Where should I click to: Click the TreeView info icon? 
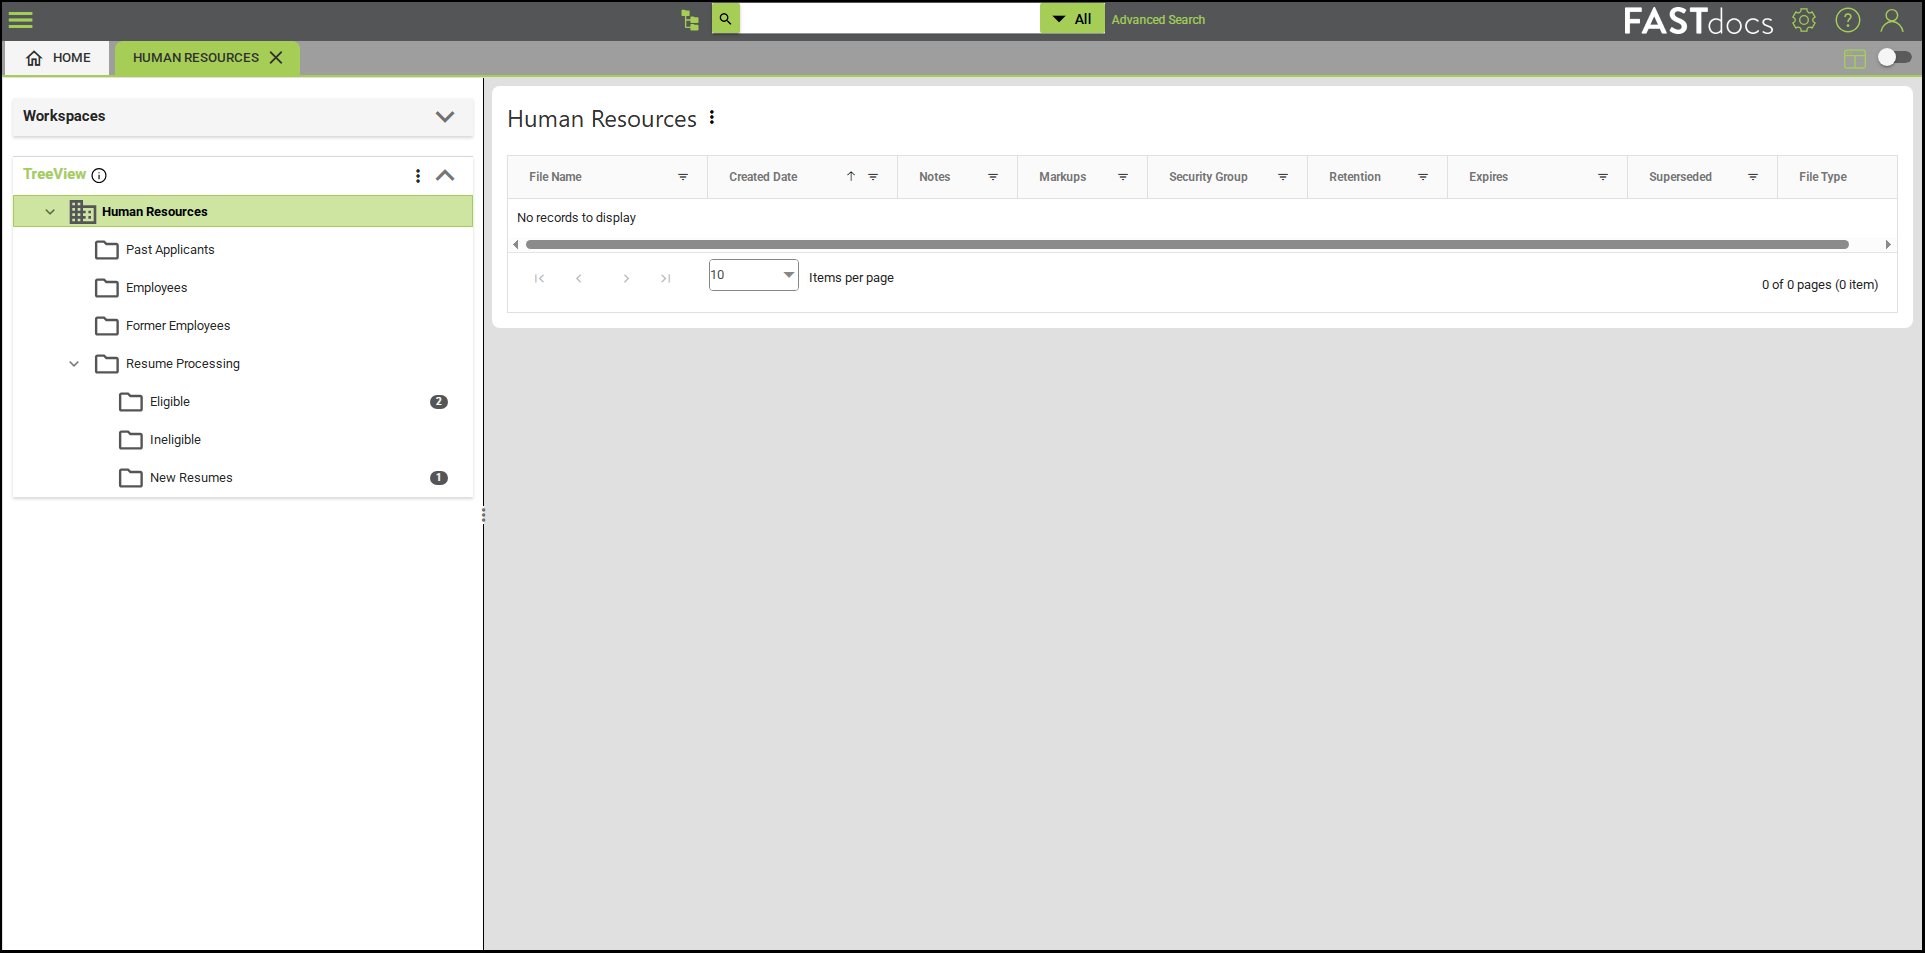coord(100,175)
